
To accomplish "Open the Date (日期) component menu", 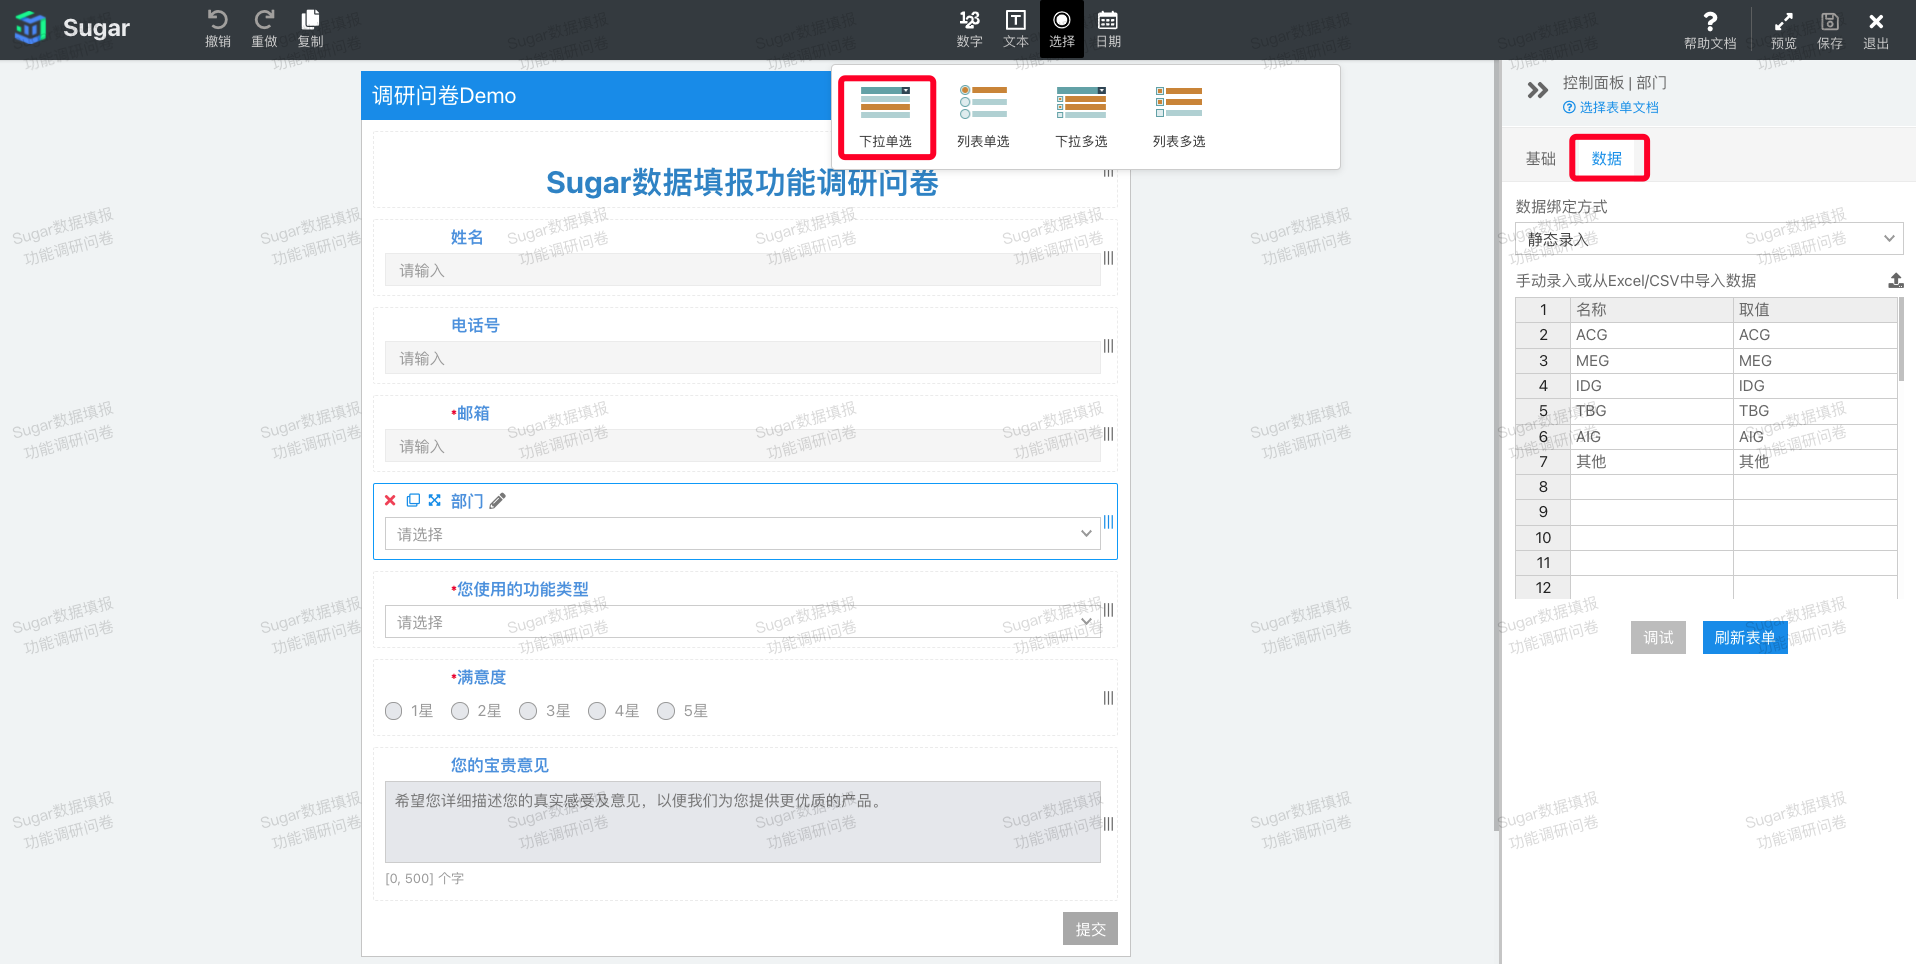I will [x=1108, y=29].
